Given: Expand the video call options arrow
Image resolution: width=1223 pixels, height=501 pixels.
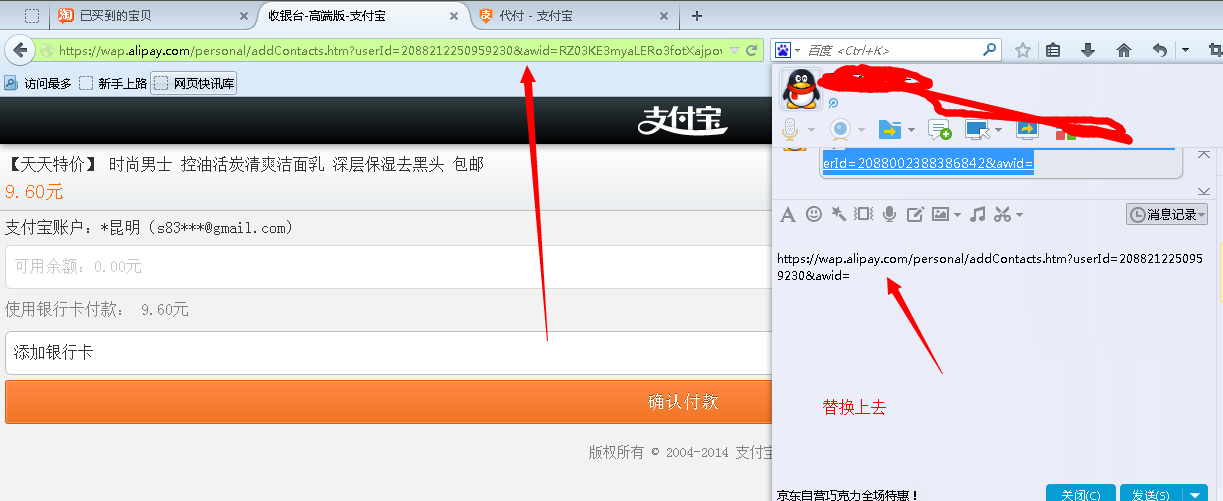Looking at the screenshot, I should (x=861, y=130).
